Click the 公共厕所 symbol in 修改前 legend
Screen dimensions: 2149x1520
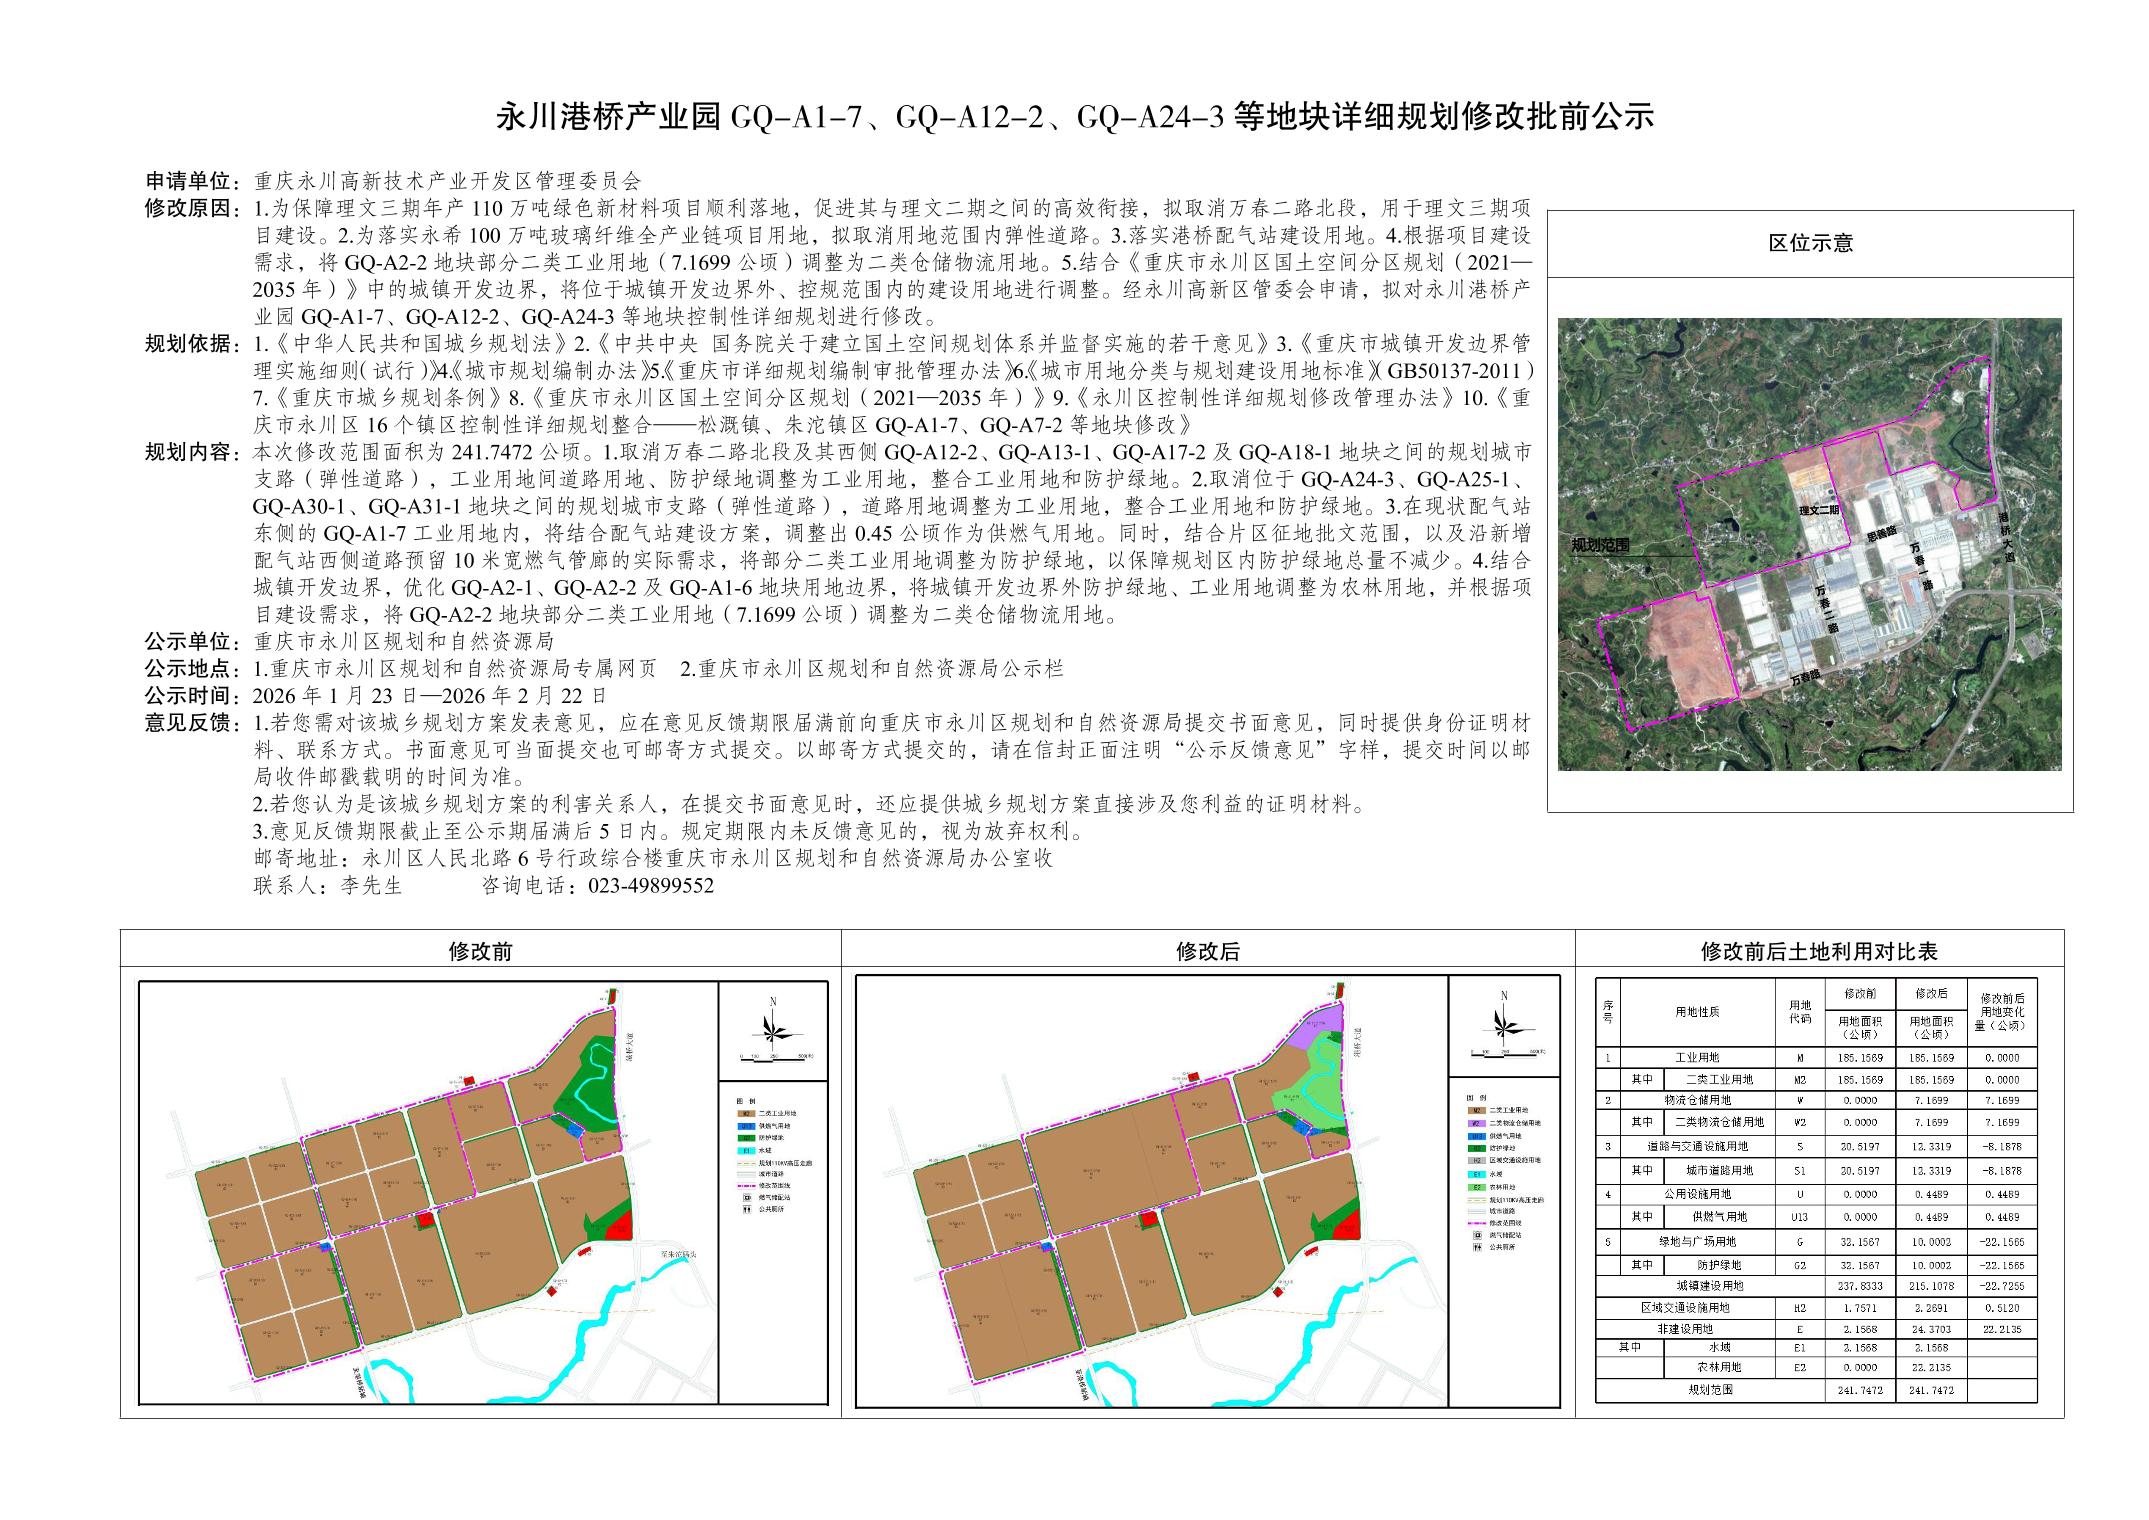click(747, 1209)
